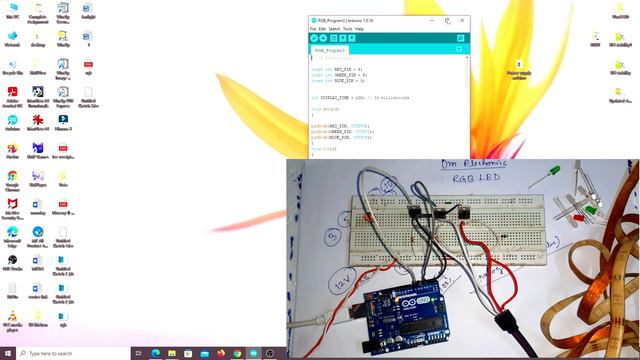Screen dimensions: 640x360
Task: Open the Help menu in Arduino
Action: tap(359, 29)
